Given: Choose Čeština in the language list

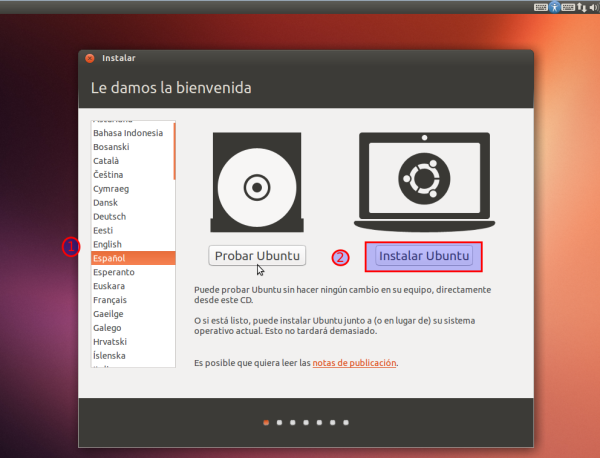Looking at the screenshot, I should tap(133, 174).
